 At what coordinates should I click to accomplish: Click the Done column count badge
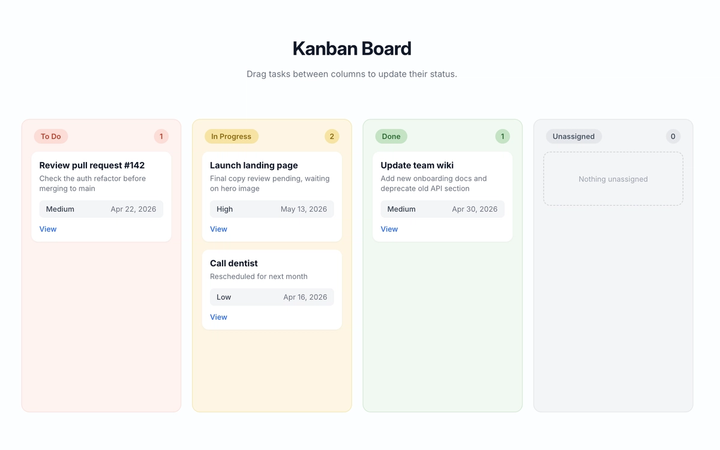coord(502,136)
